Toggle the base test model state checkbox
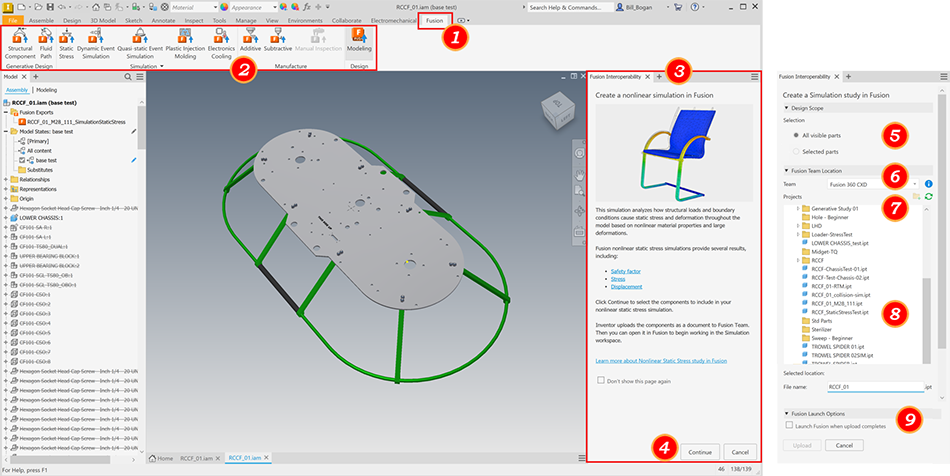The image size is (950, 476). pos(22,160)
